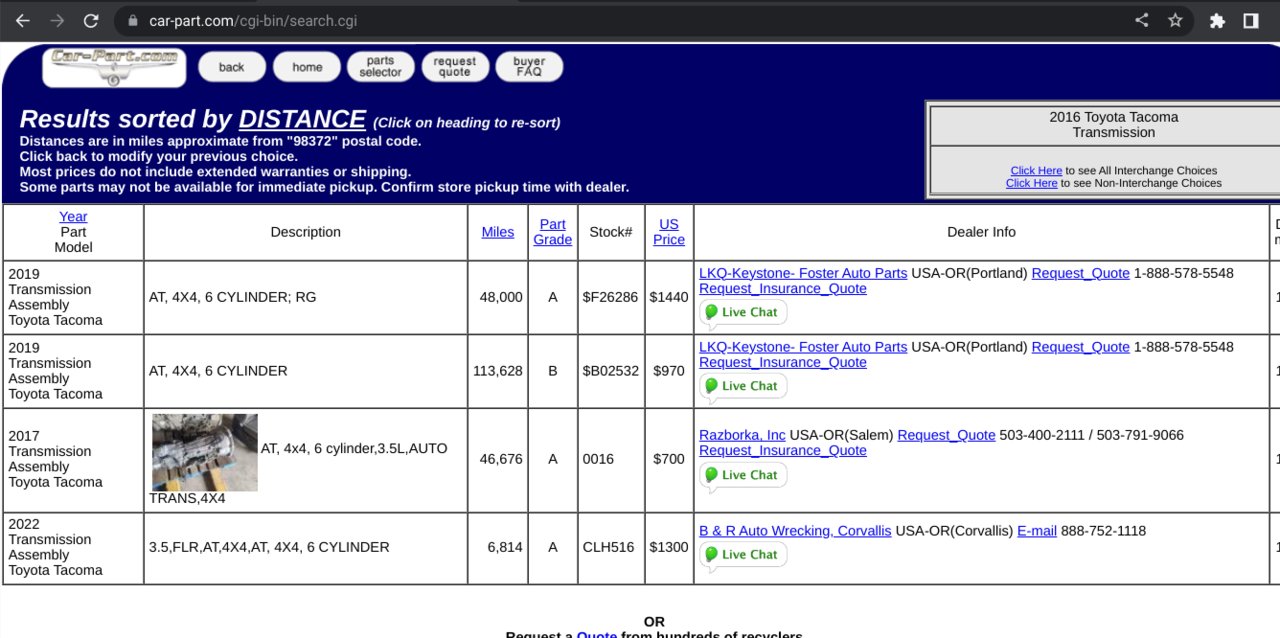1280x638 pixels.
Task: Toggle the browser side panel icon
Action: [1251, 20]
